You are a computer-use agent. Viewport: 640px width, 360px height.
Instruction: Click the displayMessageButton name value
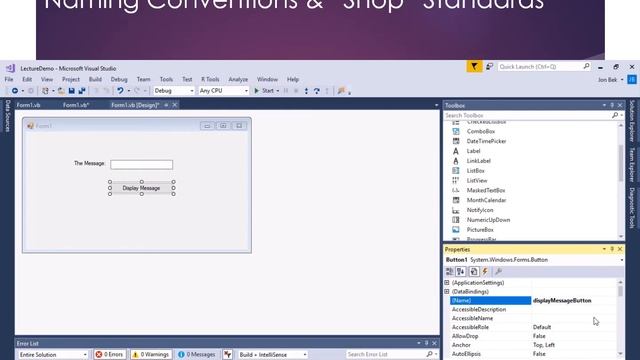562,300
